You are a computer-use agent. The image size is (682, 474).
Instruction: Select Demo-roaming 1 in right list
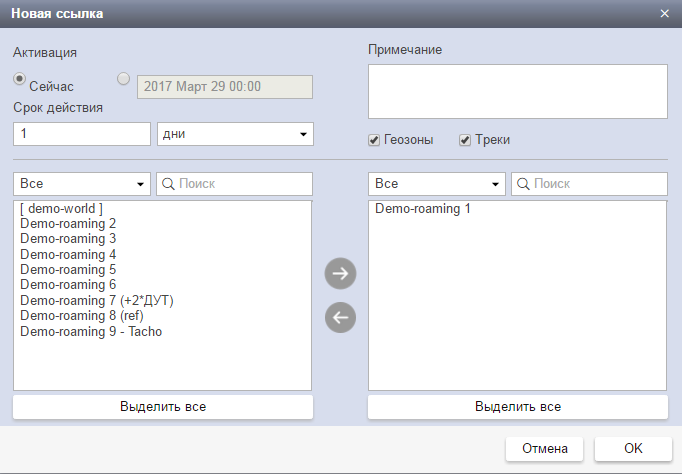422,209
